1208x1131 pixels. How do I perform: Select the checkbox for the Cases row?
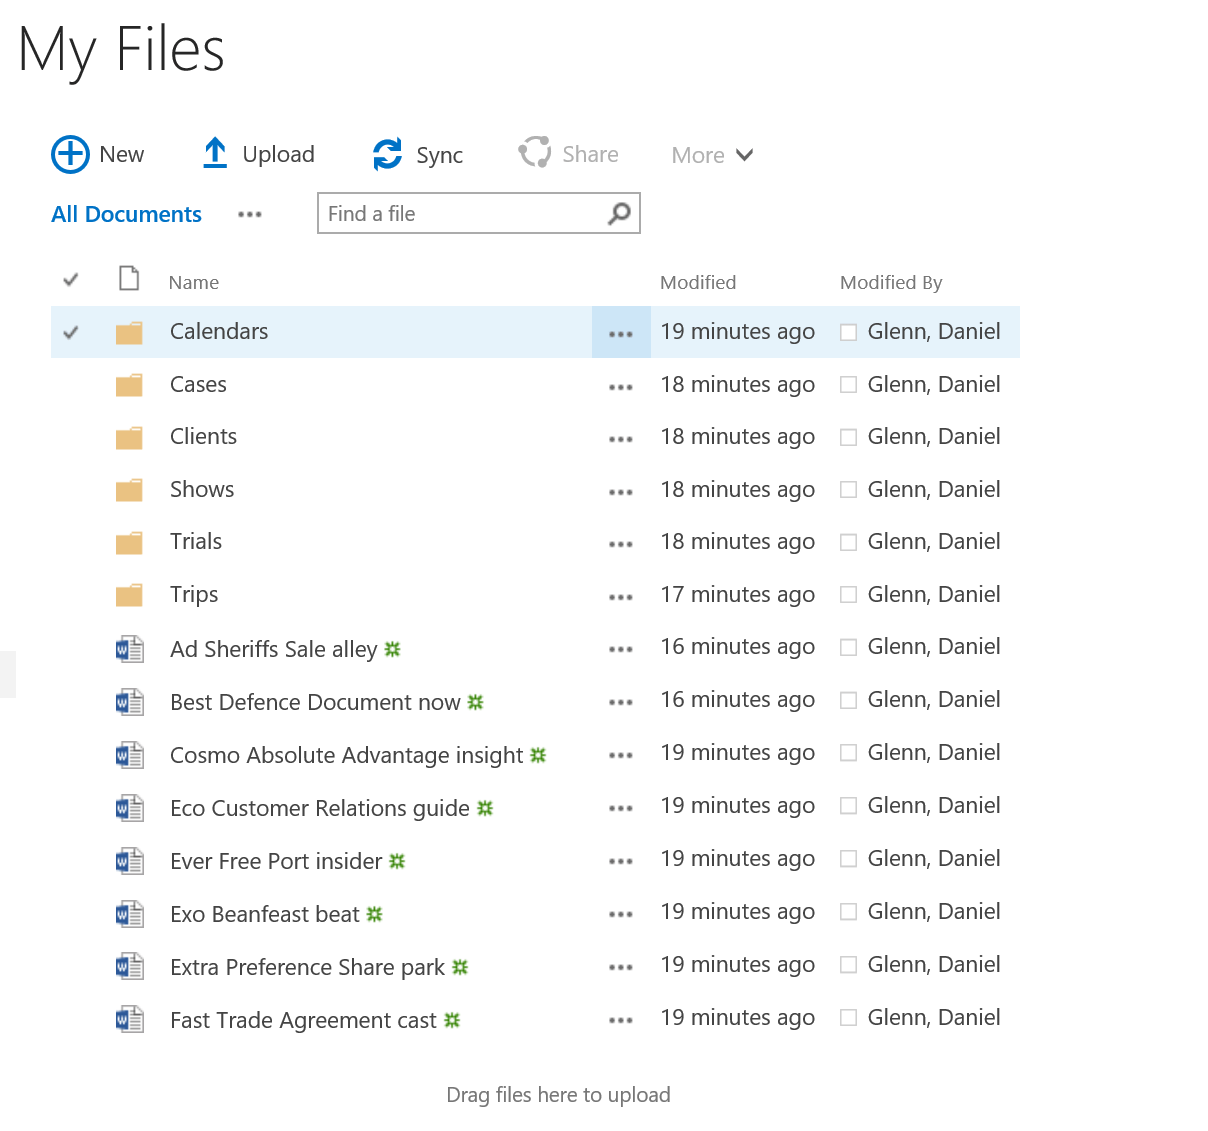[x=70, y=384]
